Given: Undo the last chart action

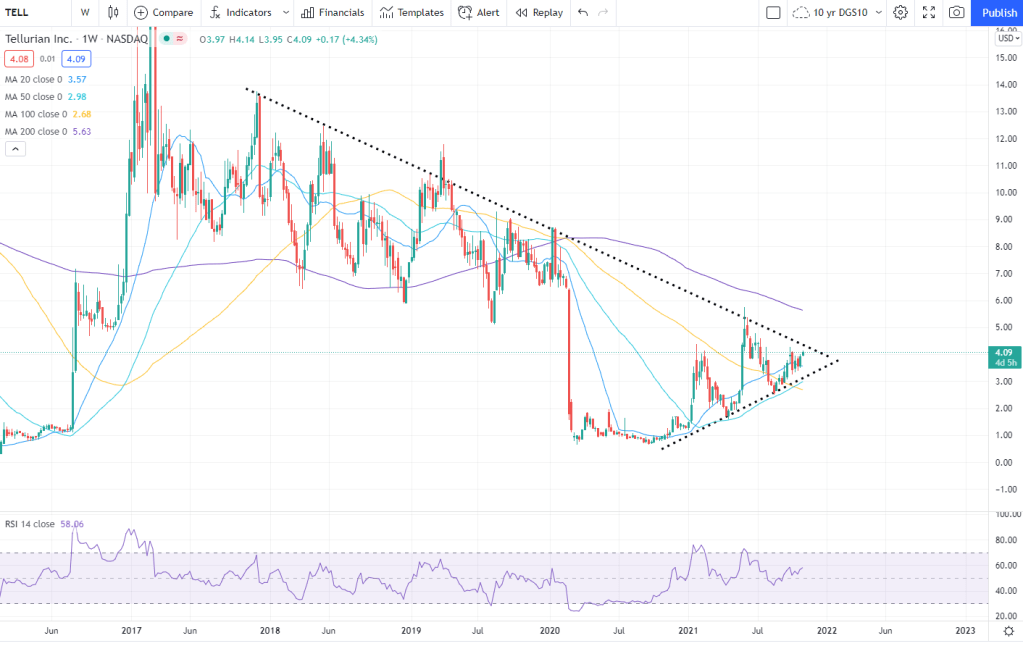Looking at the screenshot, I should (583, 13).
